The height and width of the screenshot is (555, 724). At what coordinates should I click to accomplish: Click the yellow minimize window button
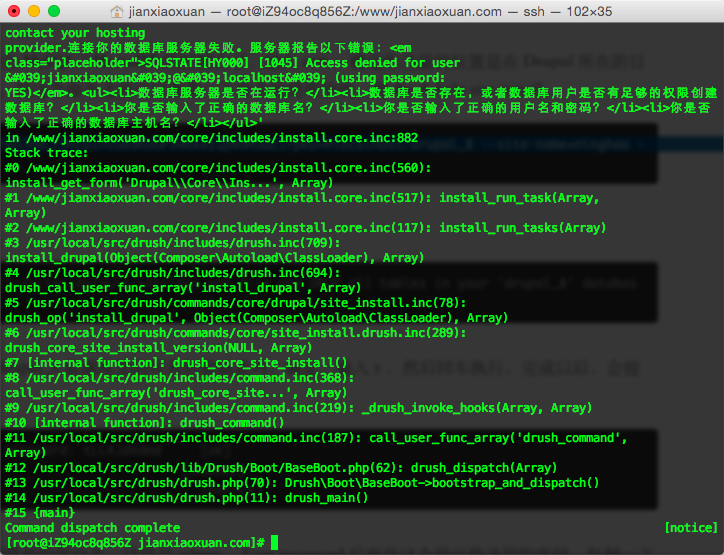click(x=34, y=11)
